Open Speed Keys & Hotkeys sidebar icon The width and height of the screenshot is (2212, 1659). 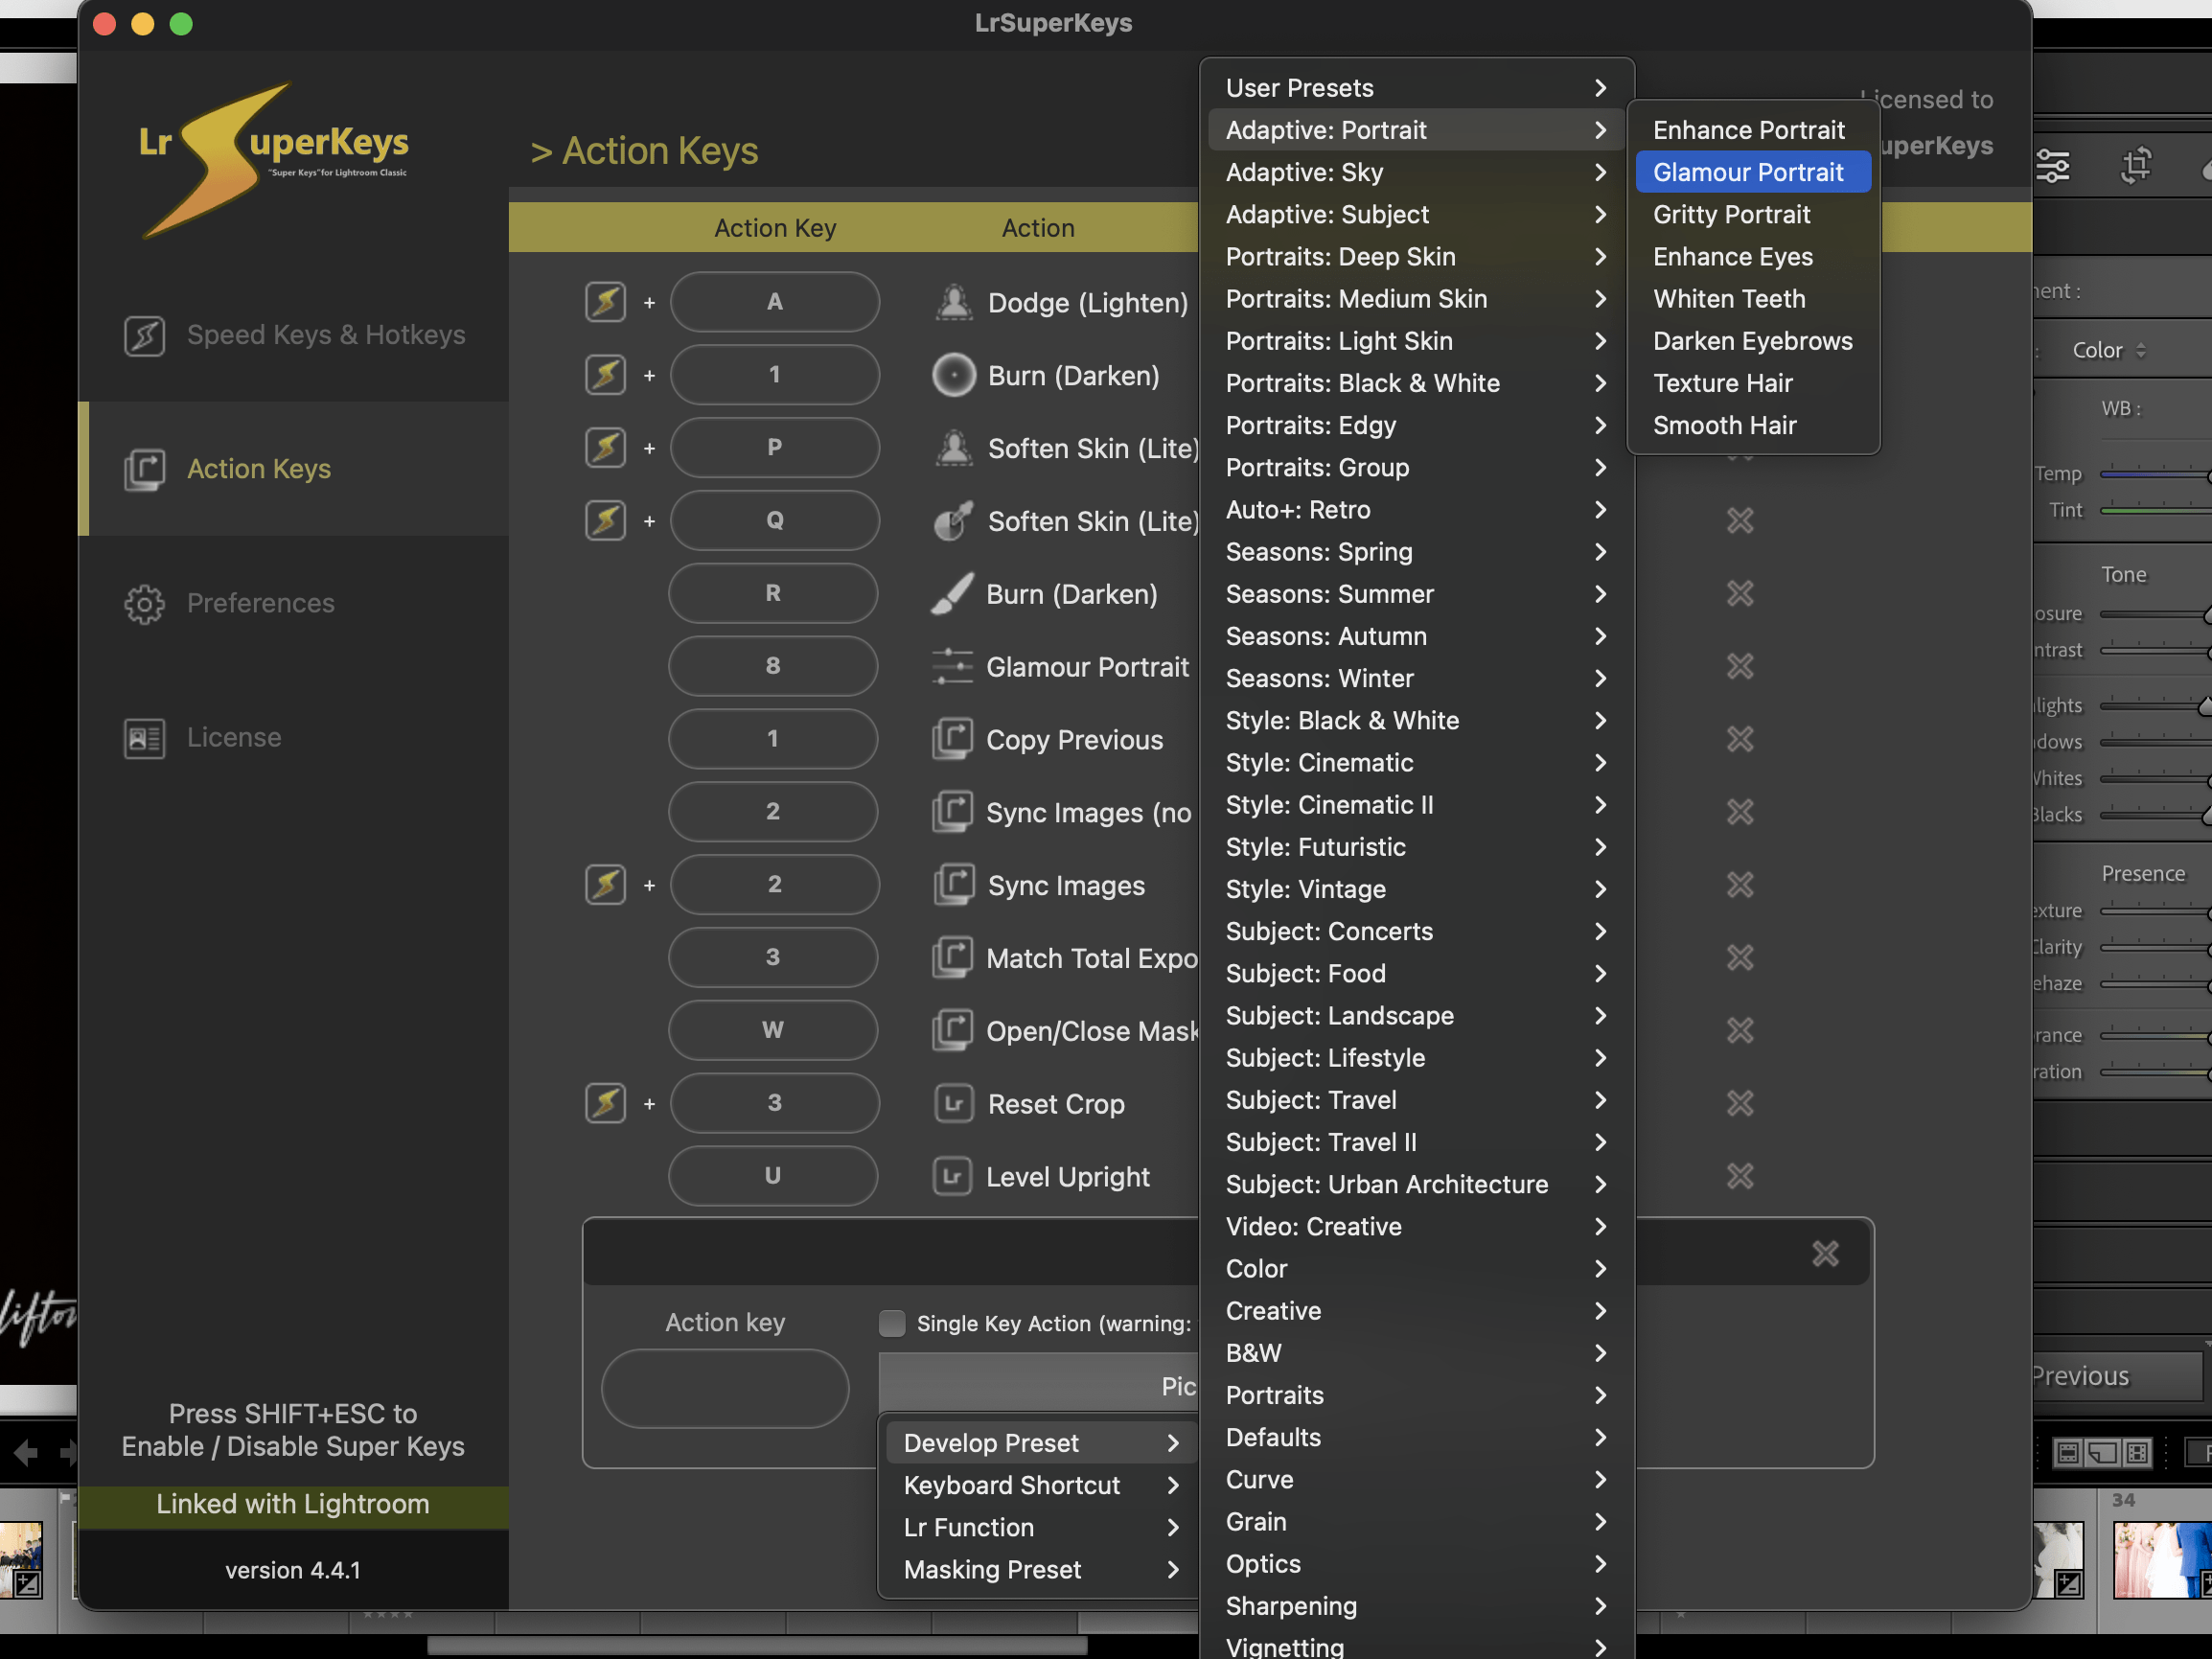[x=144, y=335]
